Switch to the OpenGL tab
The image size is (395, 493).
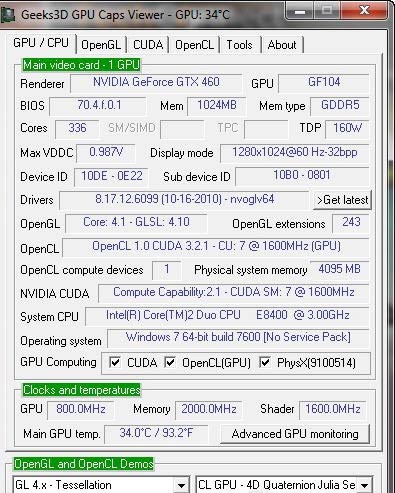101,45
